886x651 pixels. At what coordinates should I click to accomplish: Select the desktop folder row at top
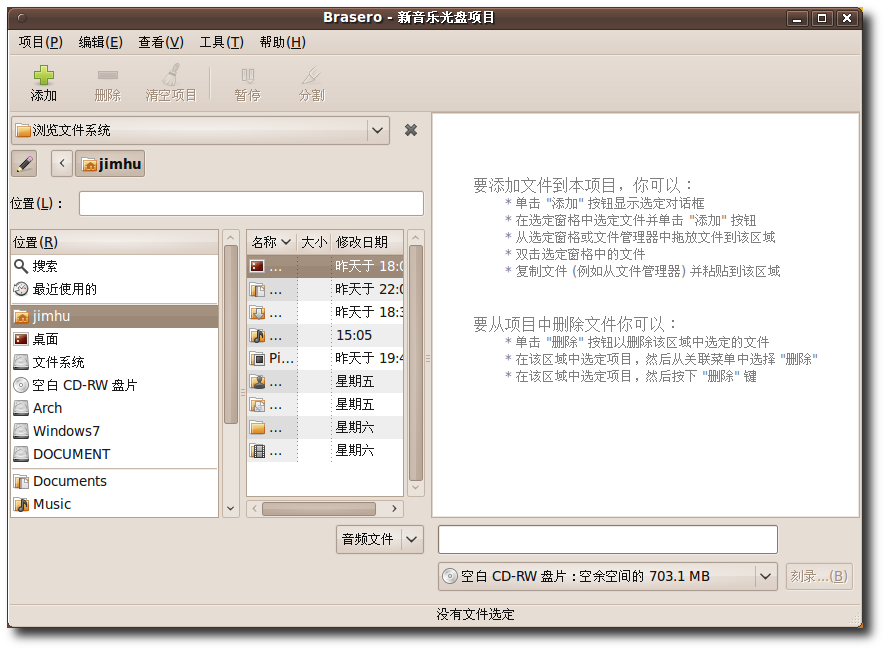click(325, 267)
